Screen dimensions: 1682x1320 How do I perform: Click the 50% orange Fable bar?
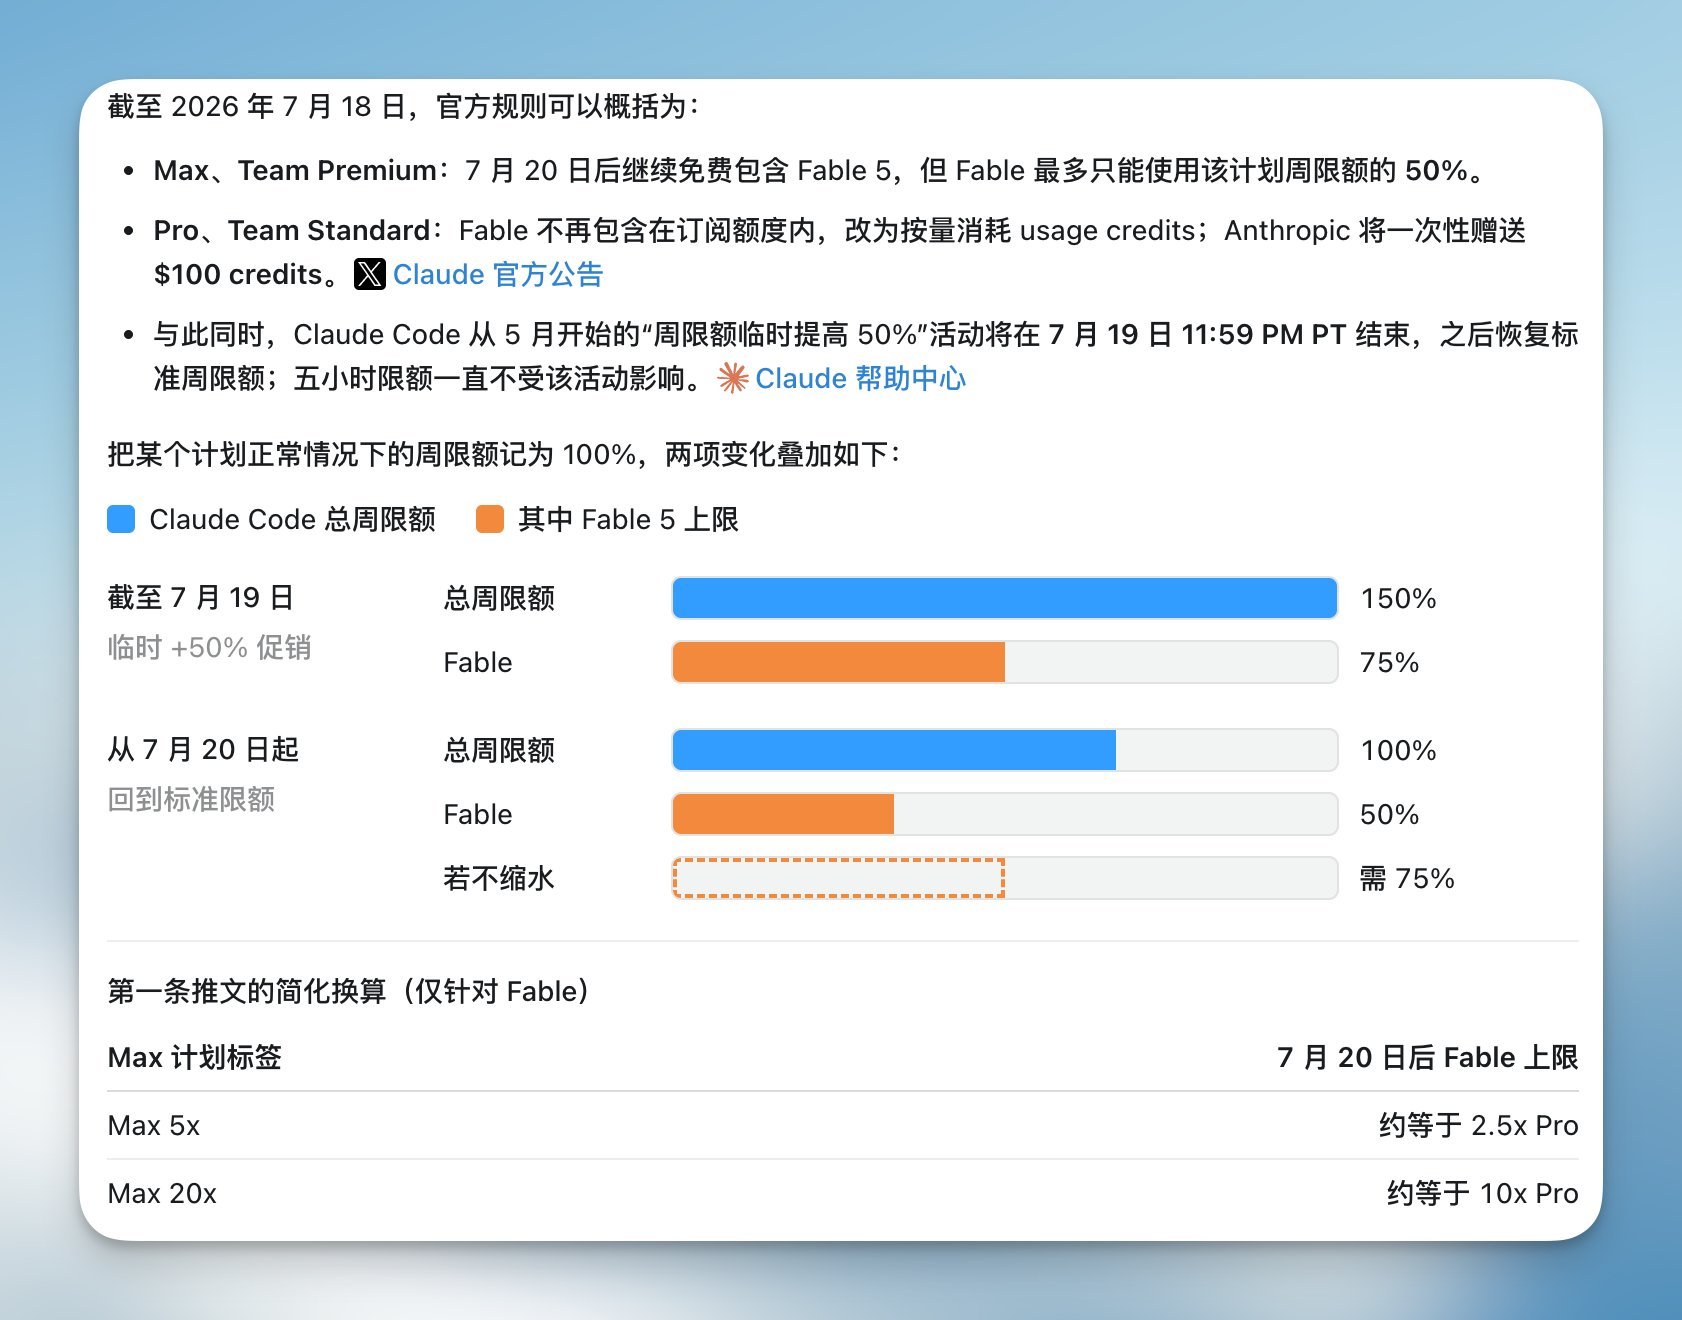tap(783, 814)
